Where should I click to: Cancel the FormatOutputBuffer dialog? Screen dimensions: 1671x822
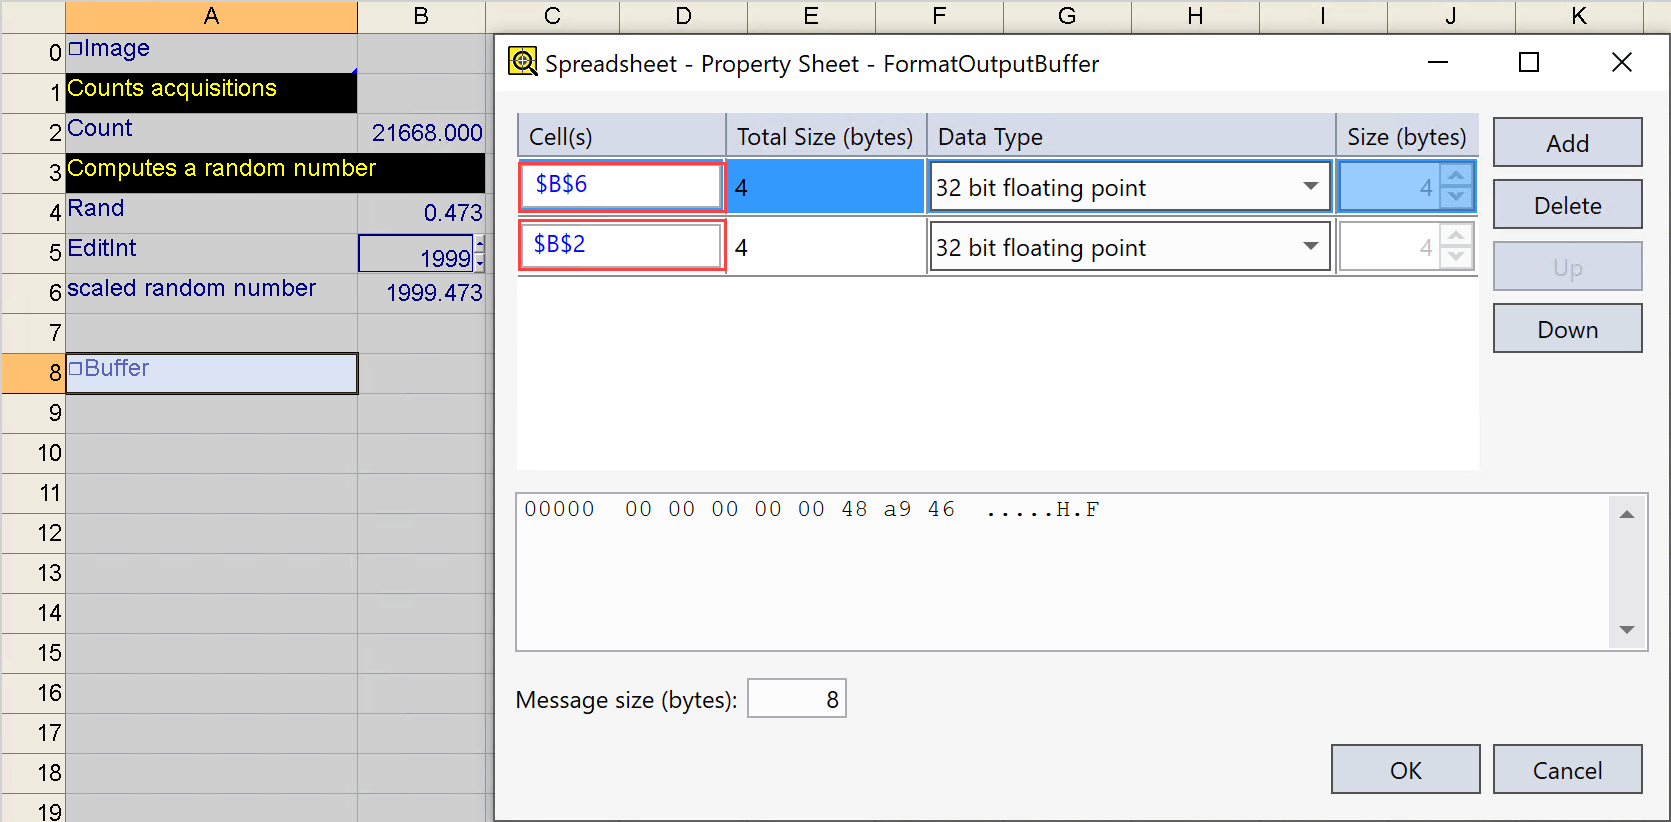click(1566, 769)
